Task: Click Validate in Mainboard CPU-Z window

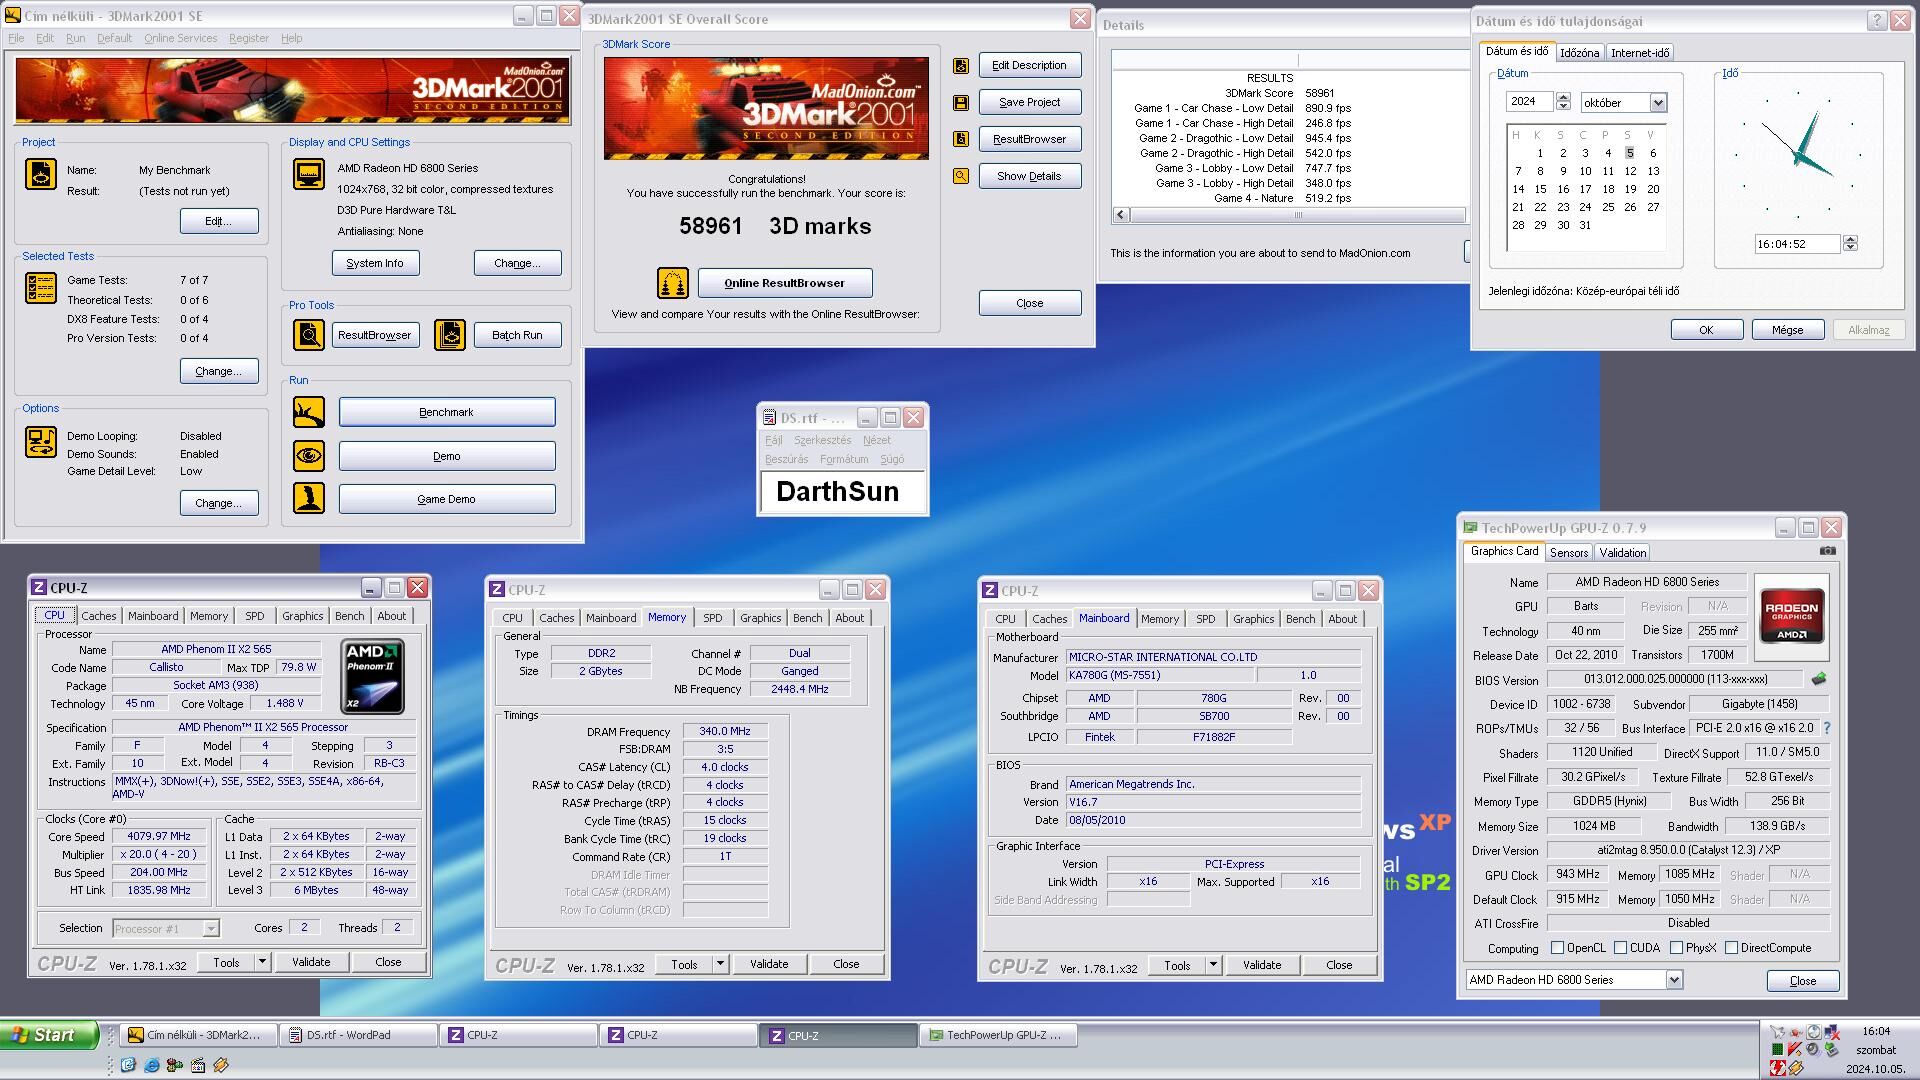Action: [1262, 966]
